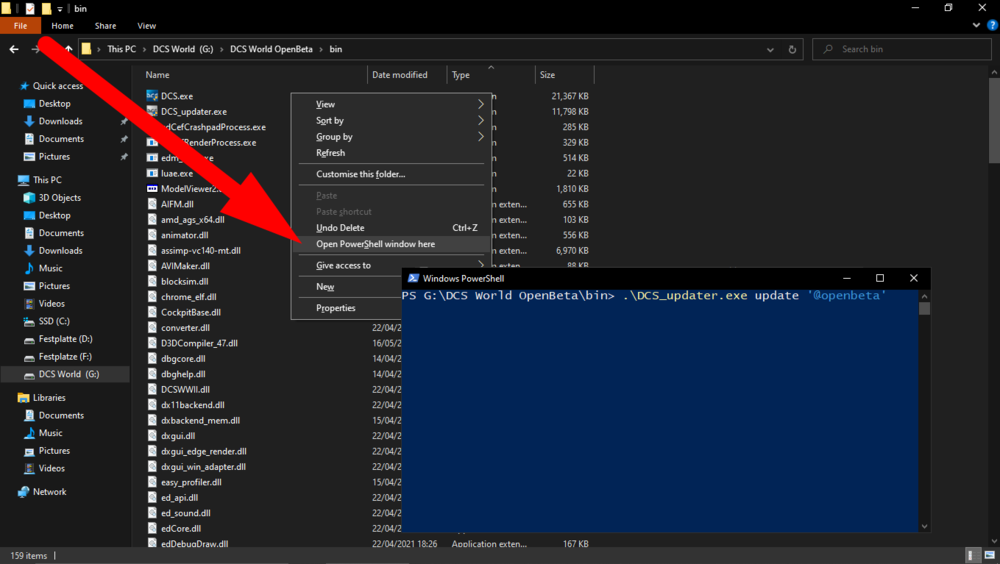
Task: Refresh the address bar location
Action: [792, 49]
